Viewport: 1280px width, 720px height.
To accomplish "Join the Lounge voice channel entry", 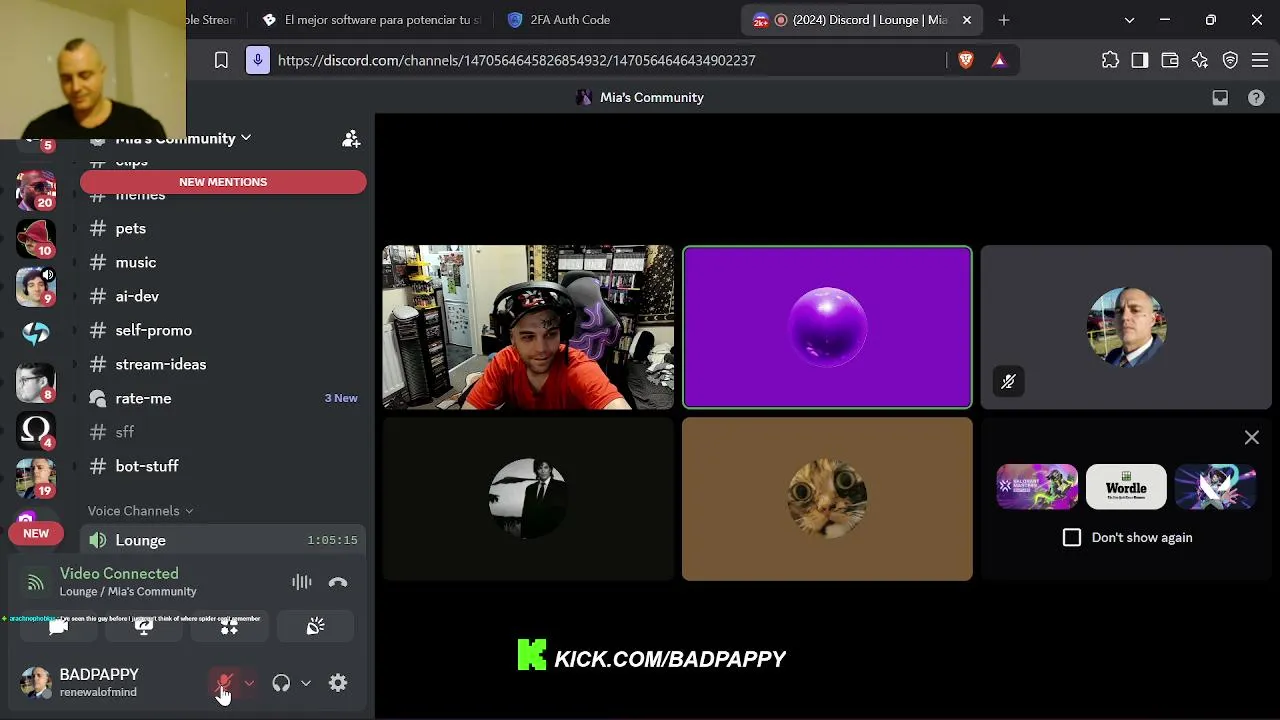I will [x=223, y=540].
